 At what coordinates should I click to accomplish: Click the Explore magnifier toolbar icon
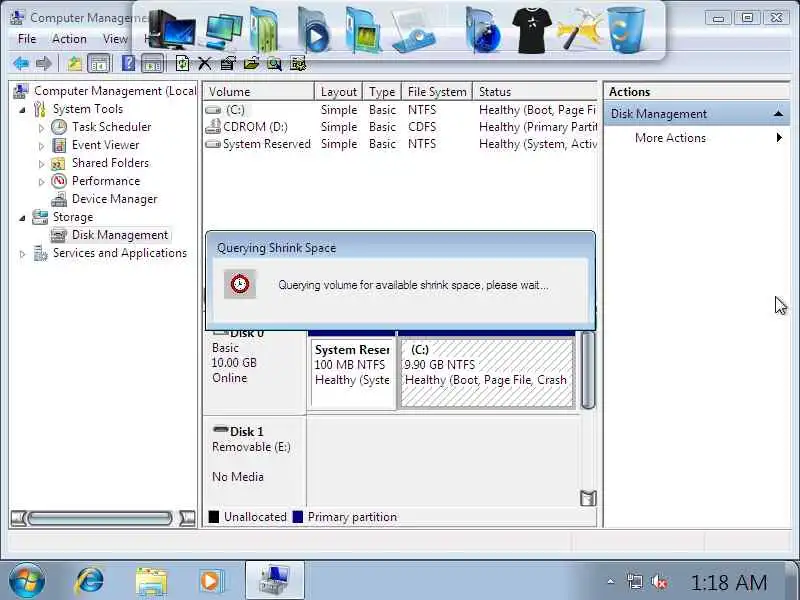274,64
